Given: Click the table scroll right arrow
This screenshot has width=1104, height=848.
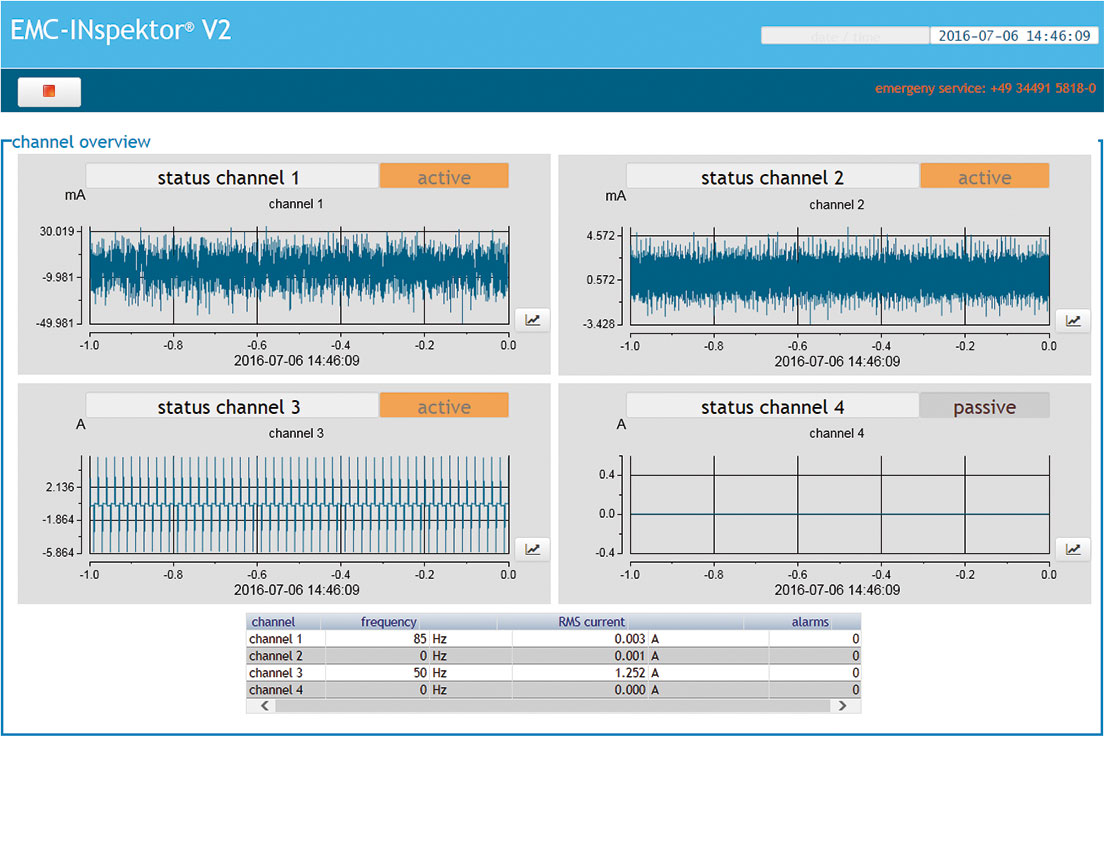Looking at the screenshot, I should click(x=842, y=706).
